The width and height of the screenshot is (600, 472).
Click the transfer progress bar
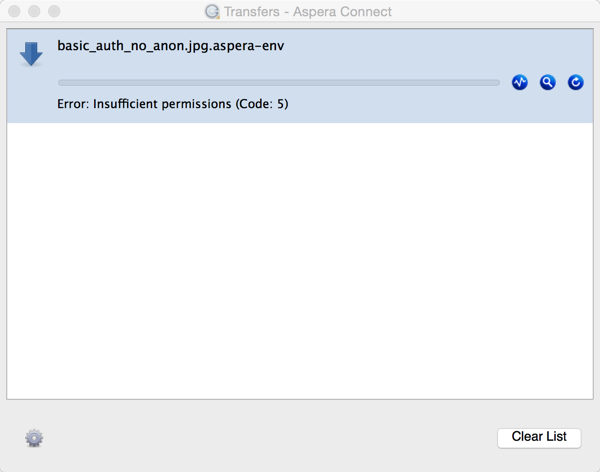[279, 83]
